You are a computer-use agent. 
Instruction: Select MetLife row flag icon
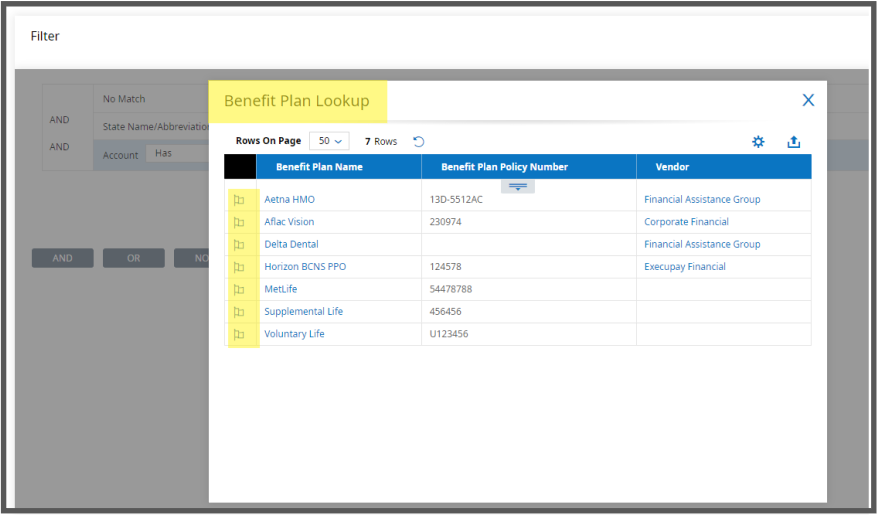239,290
